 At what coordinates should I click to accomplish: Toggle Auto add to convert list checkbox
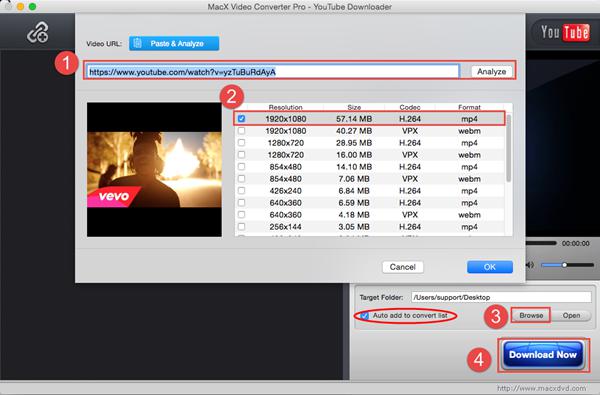tap(365, 316)
